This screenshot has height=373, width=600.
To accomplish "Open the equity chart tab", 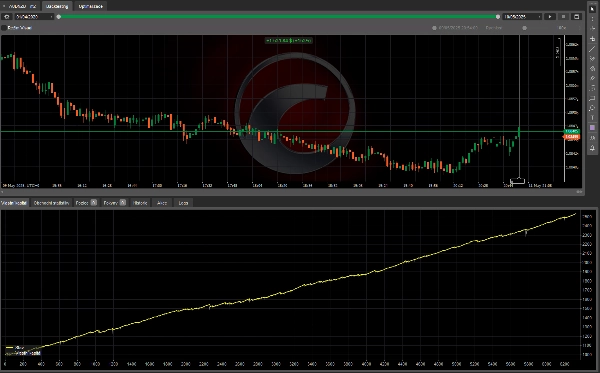I will pyautogui.click(x=15, y=203).
